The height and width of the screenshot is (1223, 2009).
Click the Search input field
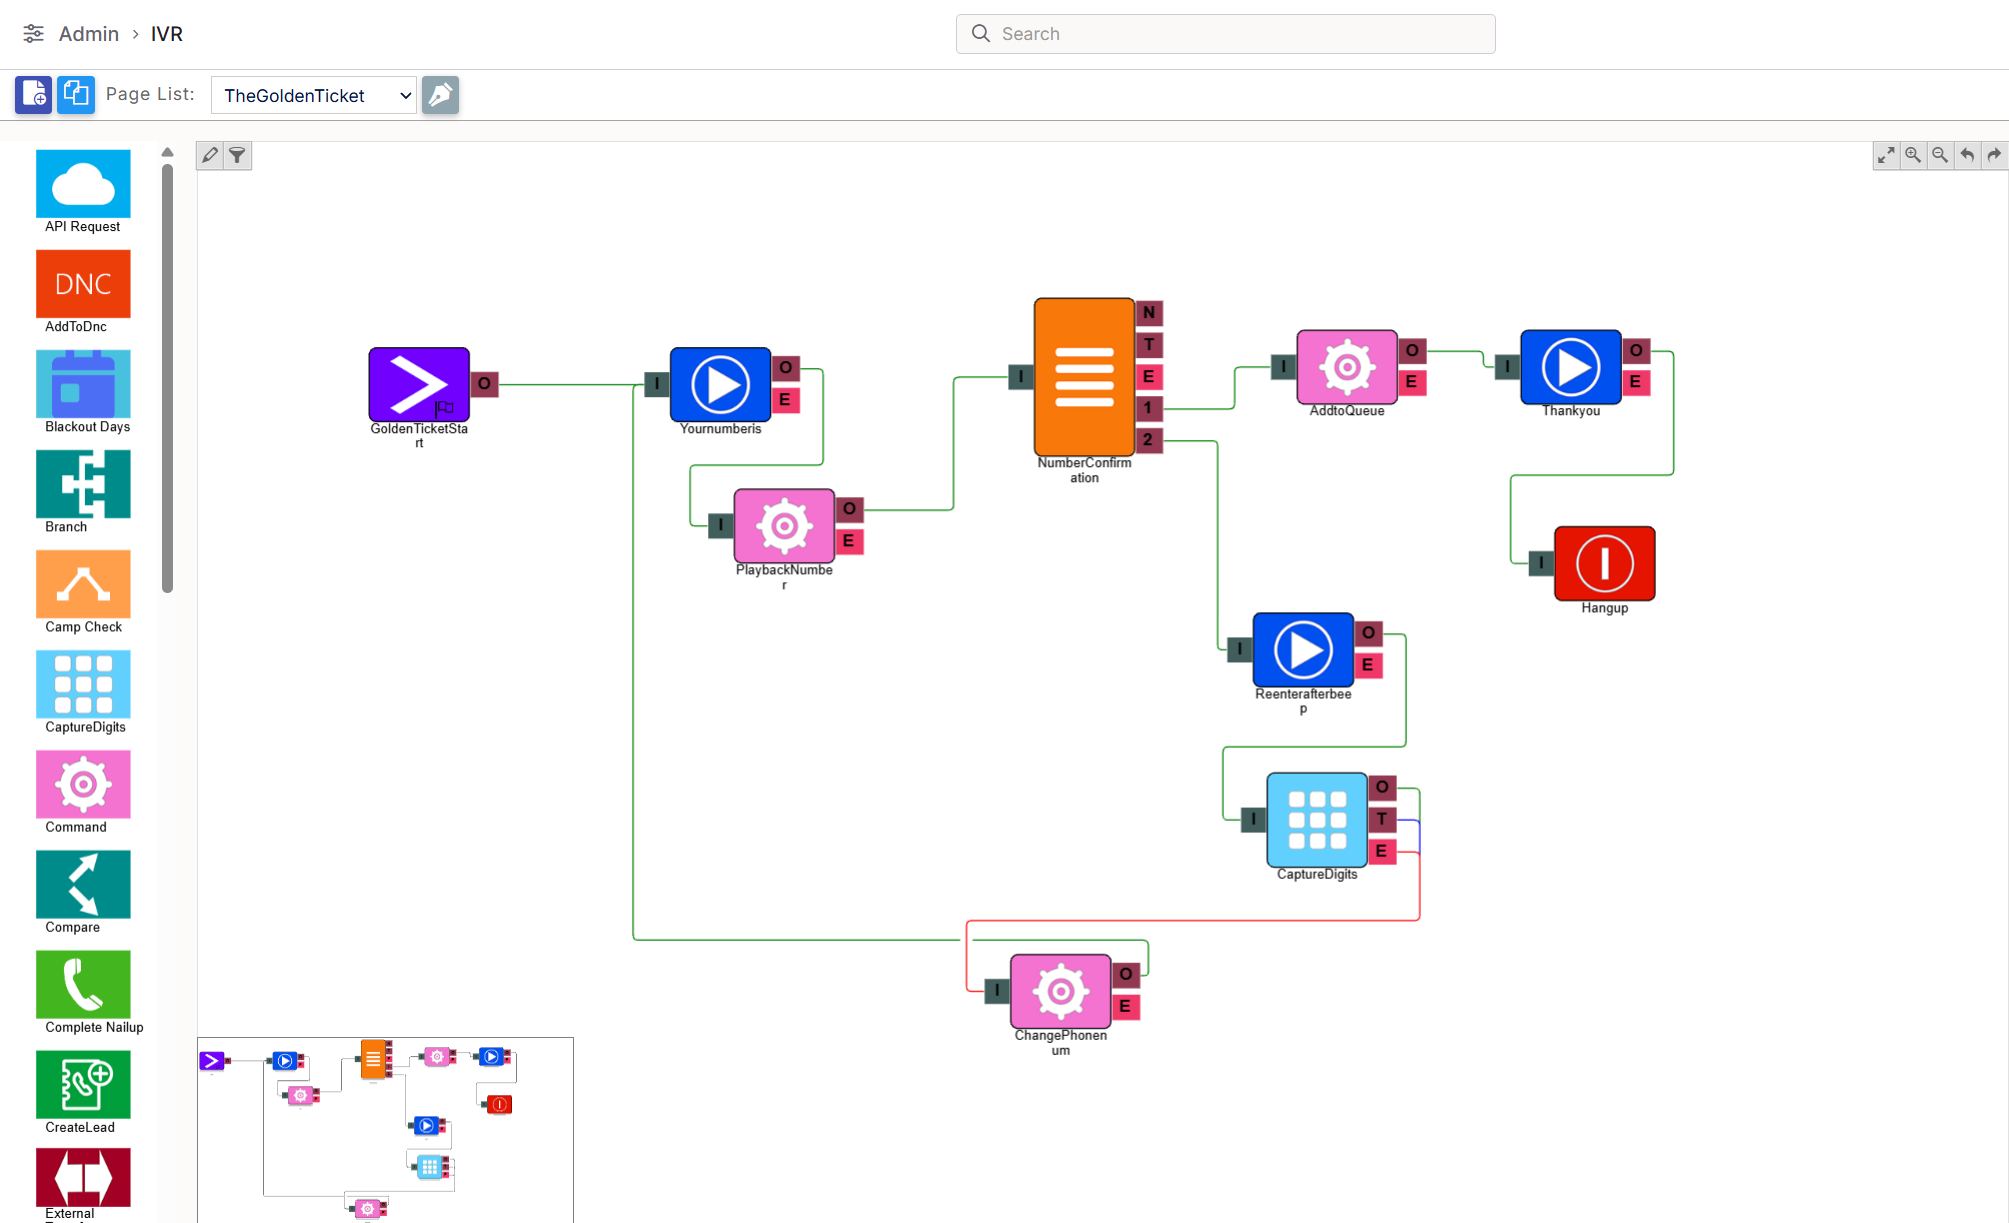tap(1225, 34)
